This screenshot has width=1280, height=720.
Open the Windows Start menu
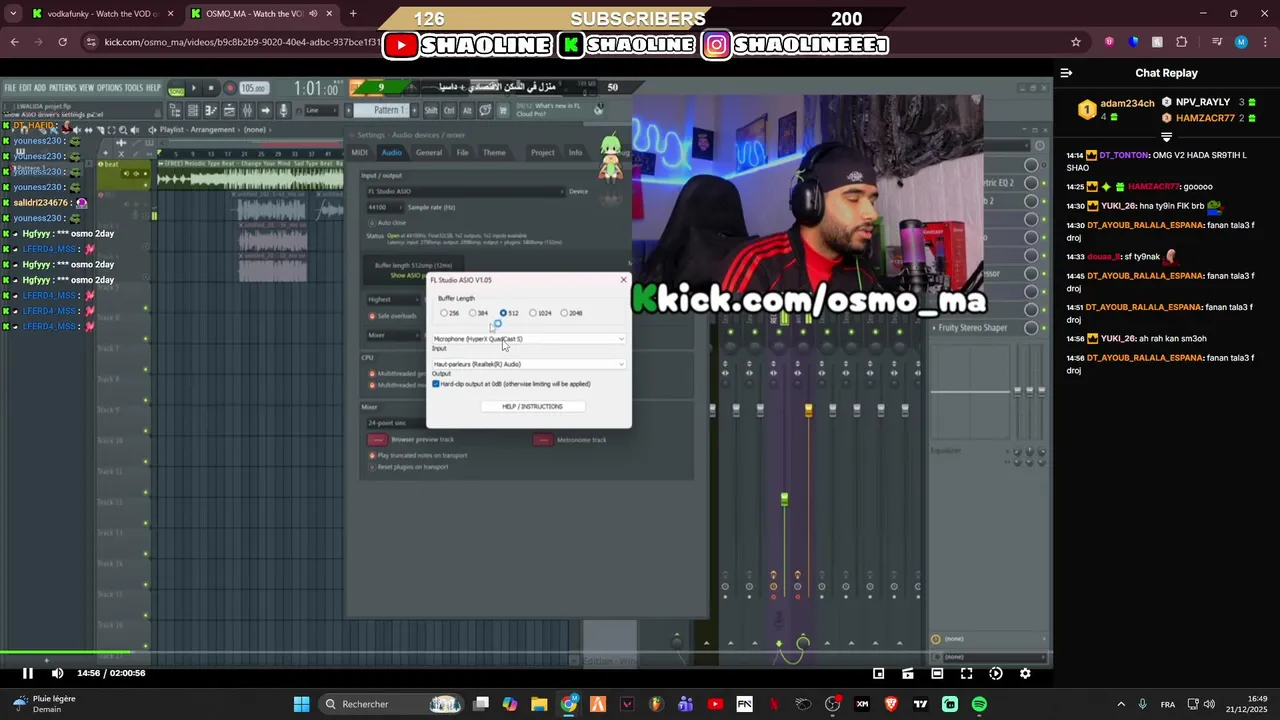pos(301,704)
